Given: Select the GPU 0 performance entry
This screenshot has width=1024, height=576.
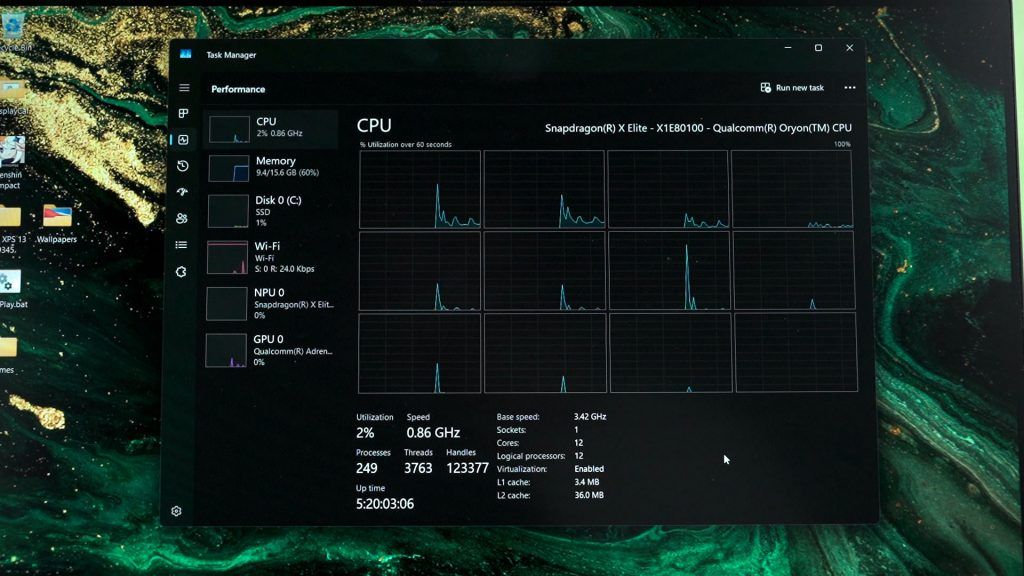Looking at the screenshot, I should click(x=271, y=350).
